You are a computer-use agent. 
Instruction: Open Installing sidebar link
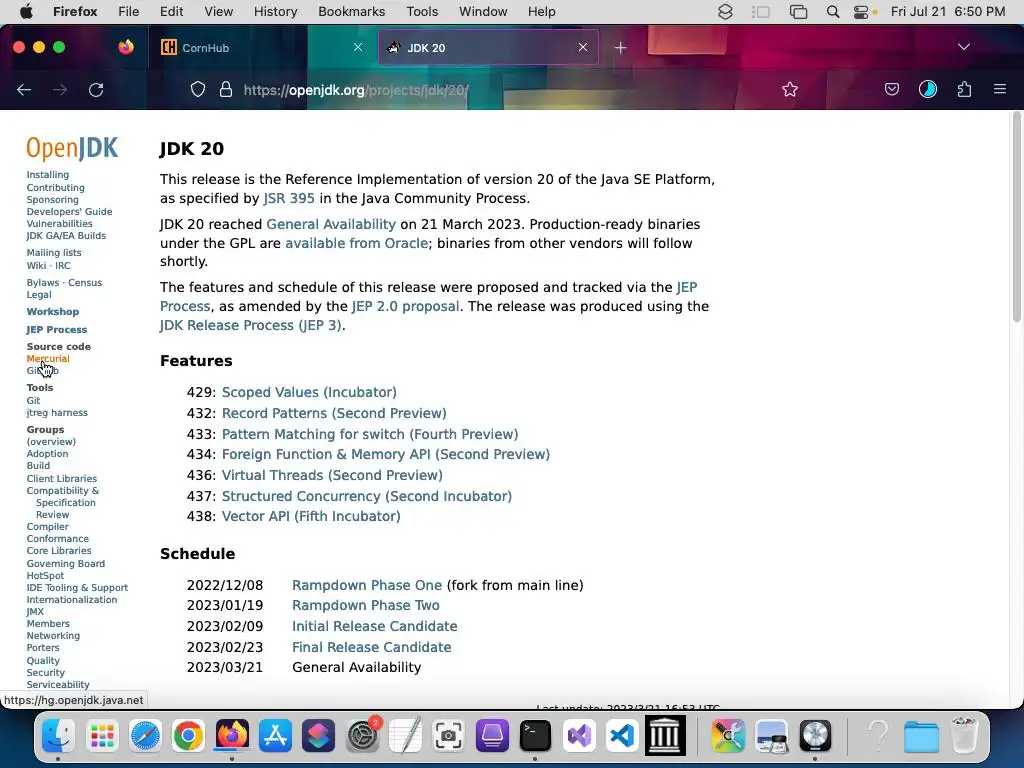pyautogui.click(x=48, y=174)
